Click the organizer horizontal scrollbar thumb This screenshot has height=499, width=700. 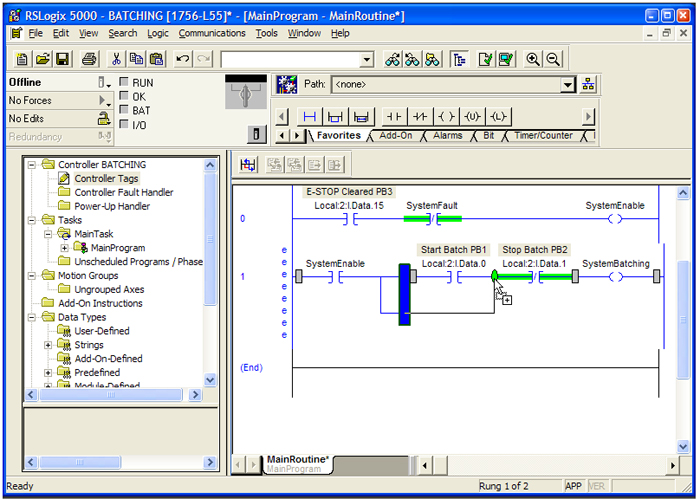click(x=111, y=395)
